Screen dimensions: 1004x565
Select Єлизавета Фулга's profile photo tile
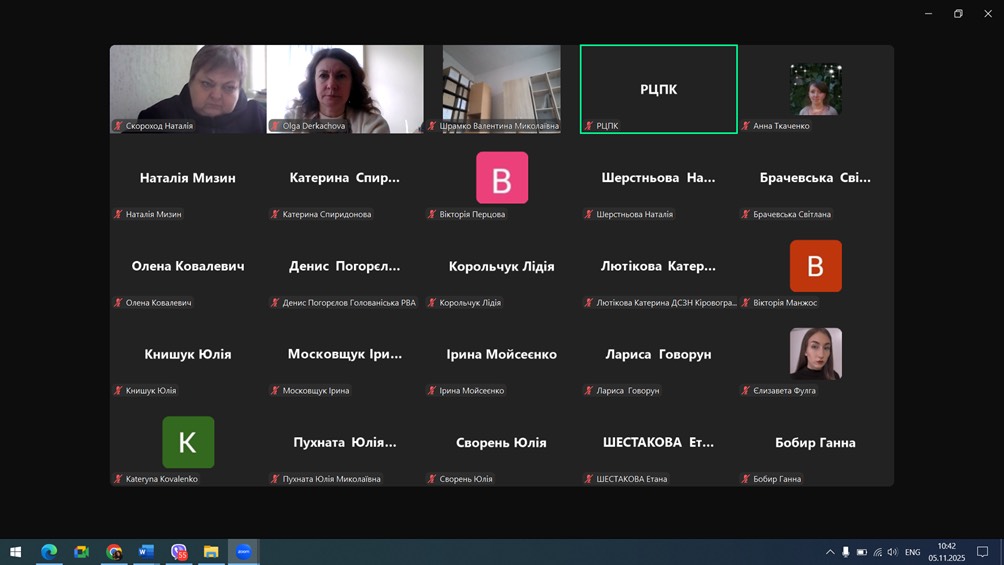click(815, 354)
